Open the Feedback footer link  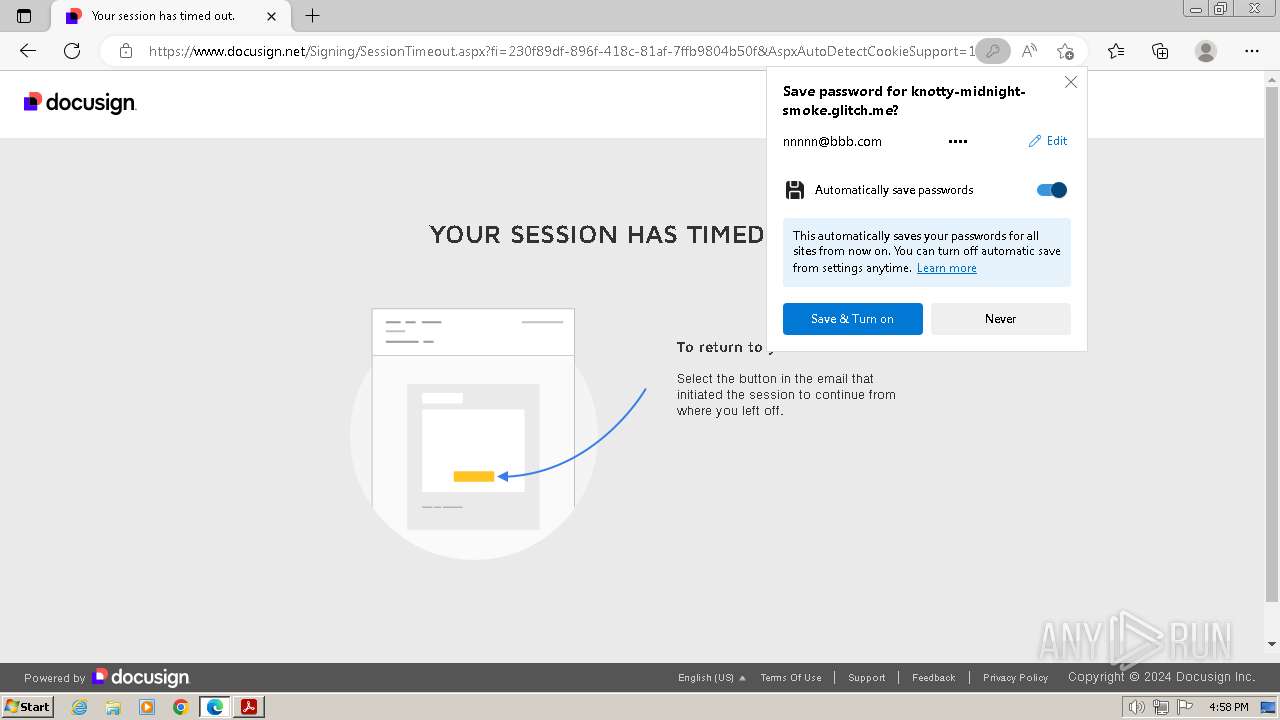click(x=934, y=678)
